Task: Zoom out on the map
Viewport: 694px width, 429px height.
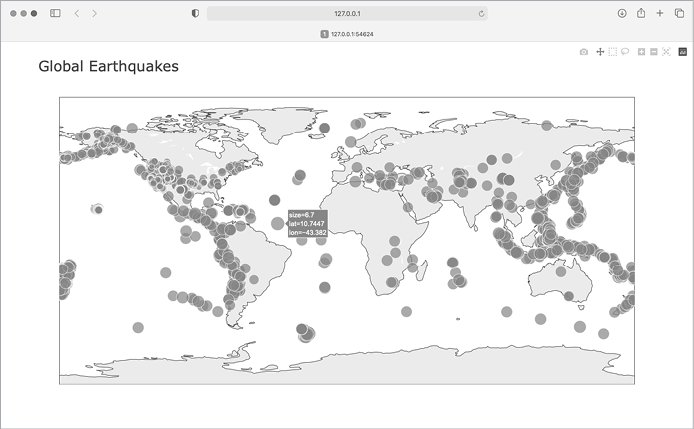Action: 653,51
